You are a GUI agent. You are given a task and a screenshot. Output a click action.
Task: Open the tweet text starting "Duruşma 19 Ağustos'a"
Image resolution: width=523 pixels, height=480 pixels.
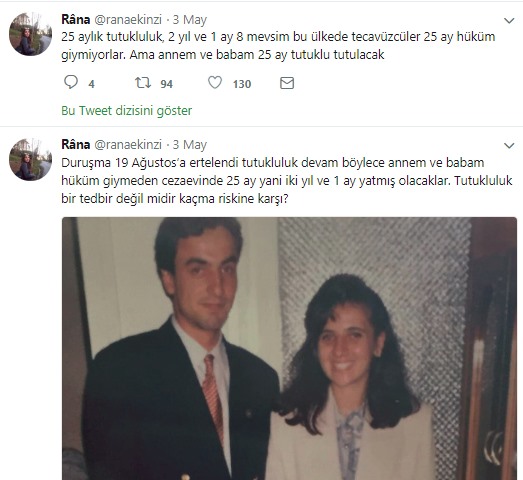(287, 181)
